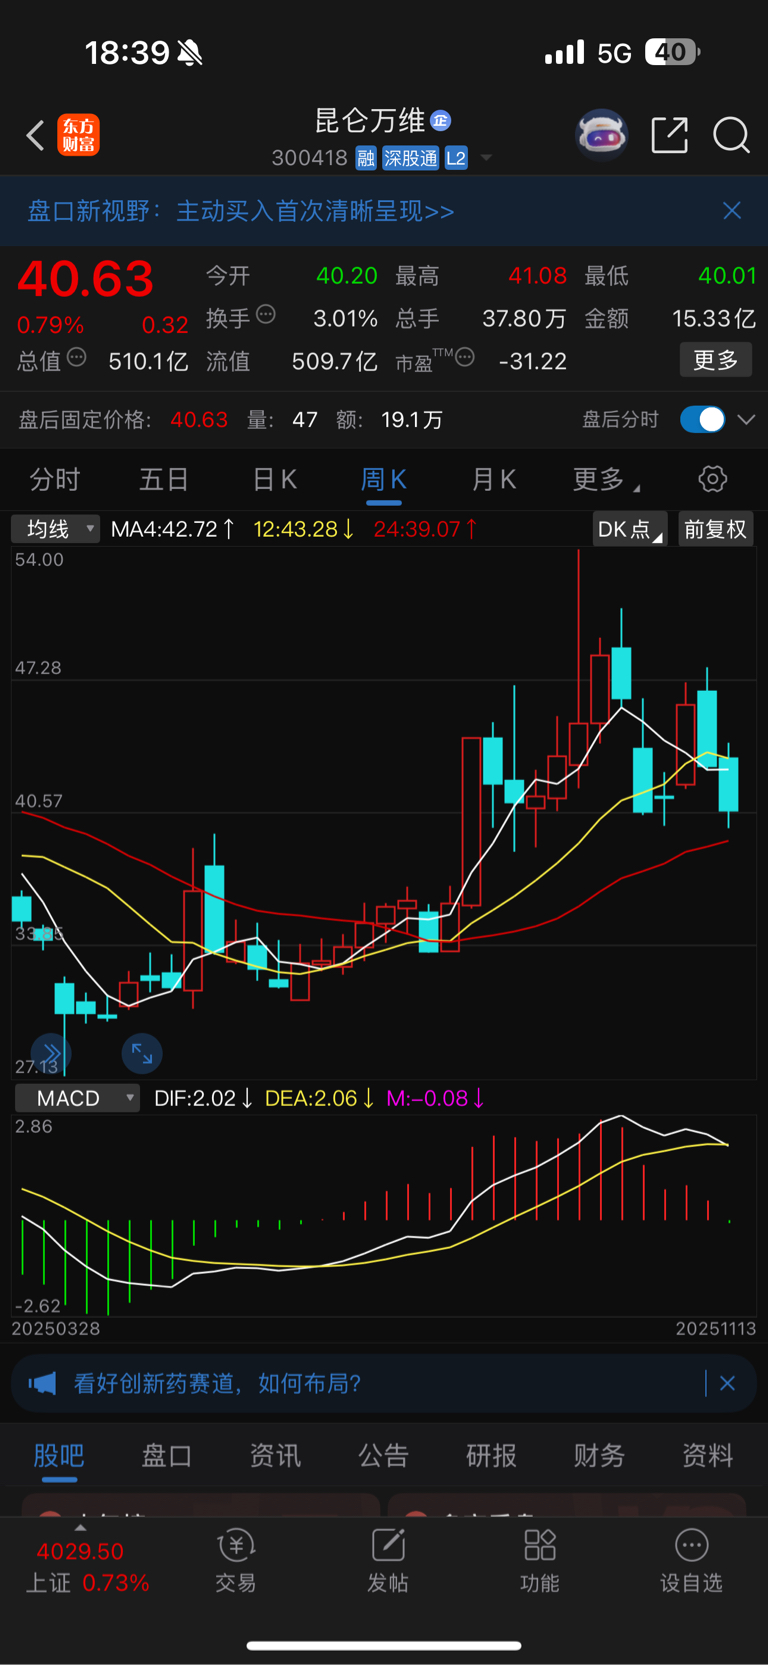Image resolution: width=768 pixels, height=1665 pixels.
Task: Tap the MA4:42.72 value
Action: 172,529
